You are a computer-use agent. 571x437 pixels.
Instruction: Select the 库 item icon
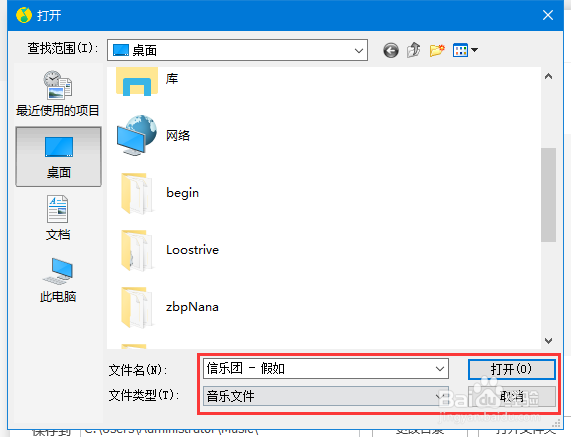[x=137, y=81]
